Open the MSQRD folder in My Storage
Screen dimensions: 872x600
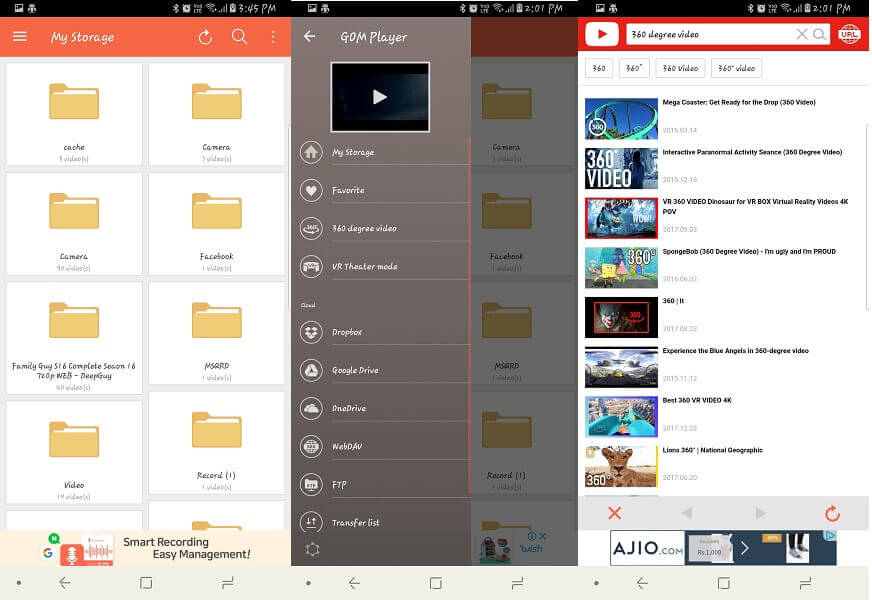pos(216,333)
